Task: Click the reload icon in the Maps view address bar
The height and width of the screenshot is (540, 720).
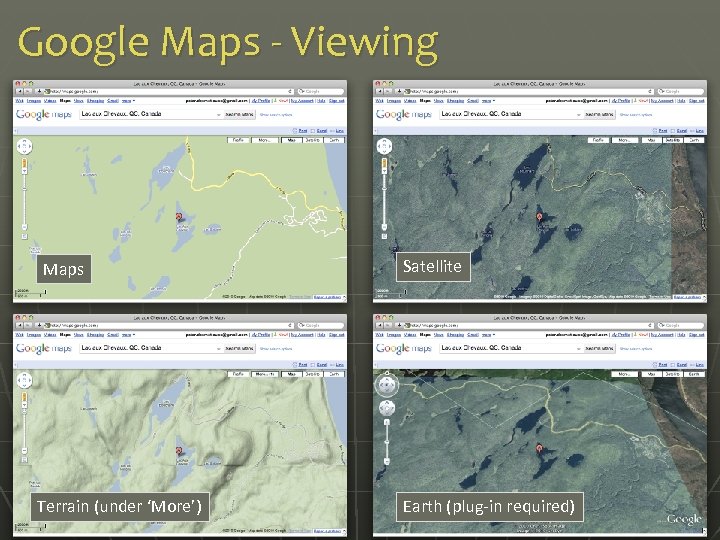Action: pyautogui.click(x=290, y=91)
